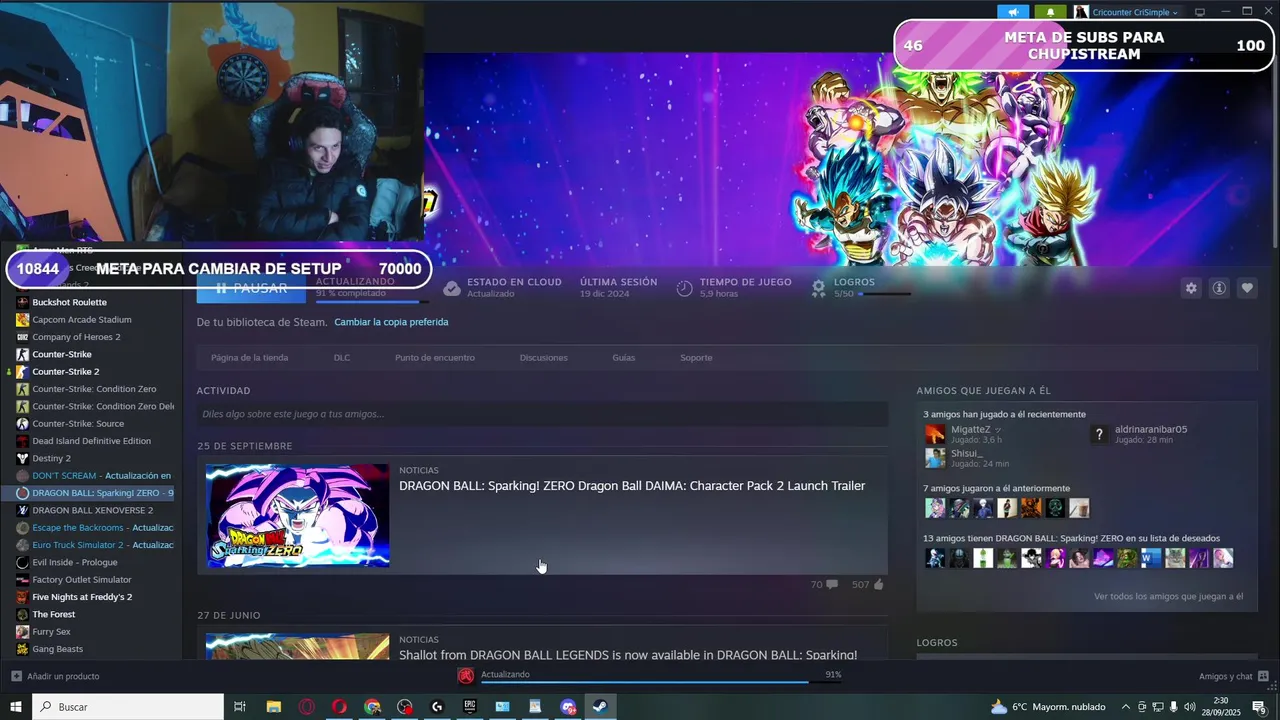This screenshot has height=720, width=1280.
Task: Open the Guías tab
Action: pos(623,358)
